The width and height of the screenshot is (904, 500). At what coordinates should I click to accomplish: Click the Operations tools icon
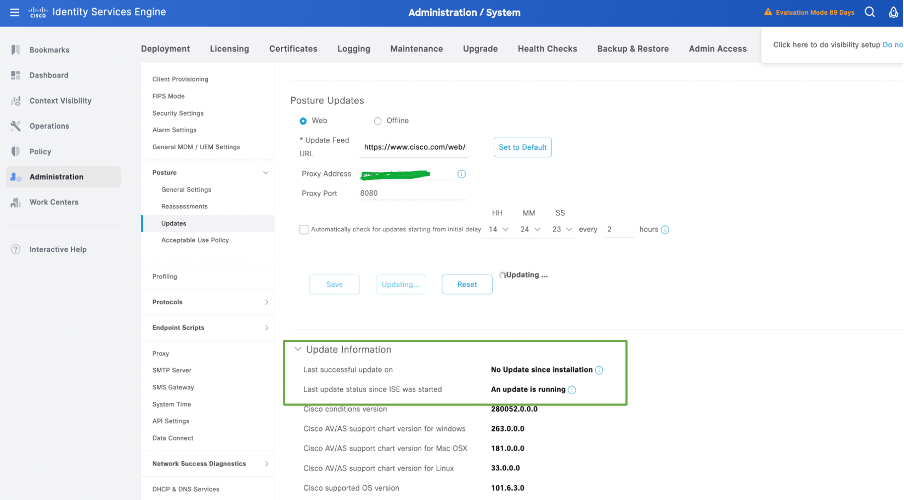(16, 126)
